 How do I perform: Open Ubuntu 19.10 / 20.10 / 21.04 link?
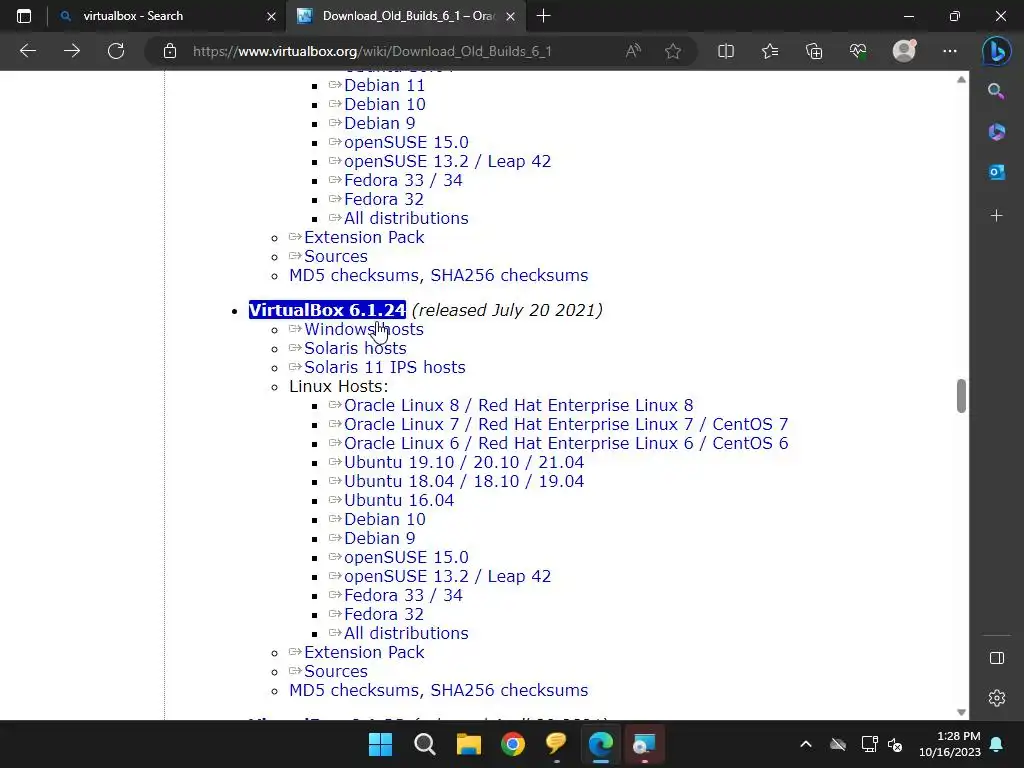[x=464, y=462]
